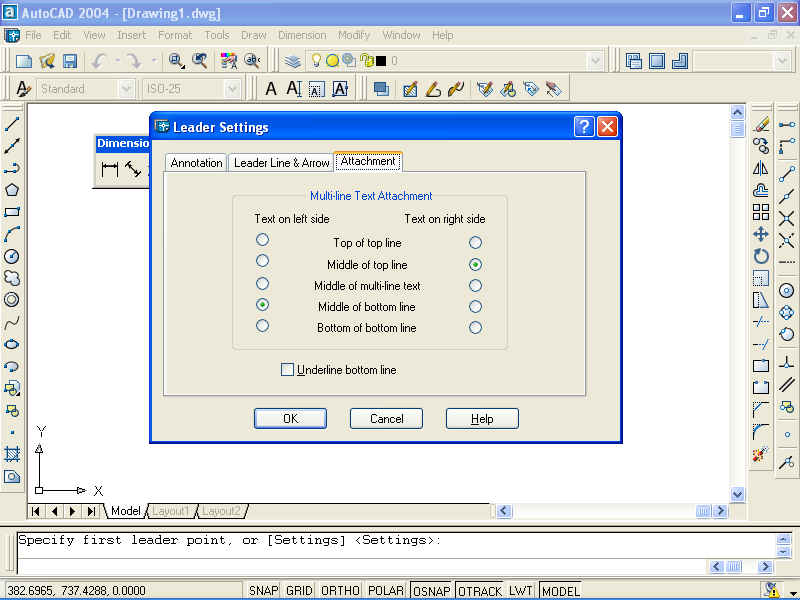
Task: Click Help button in Leader Settings
Action: tap(482, 418)
